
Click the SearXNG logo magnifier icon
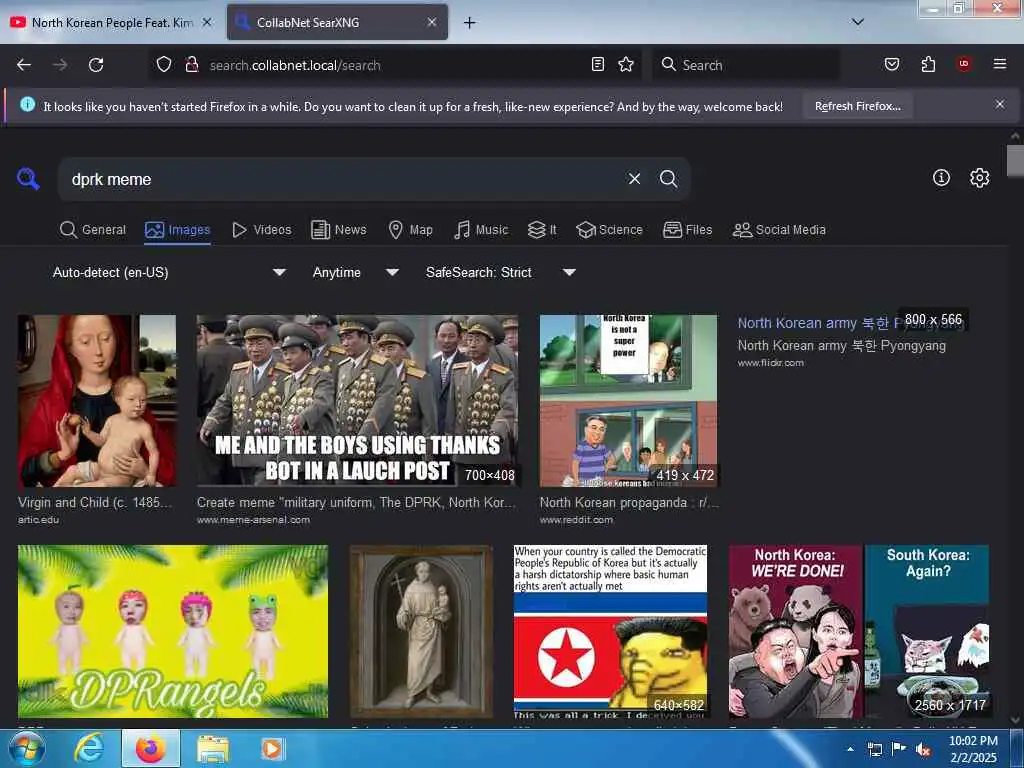28,178
